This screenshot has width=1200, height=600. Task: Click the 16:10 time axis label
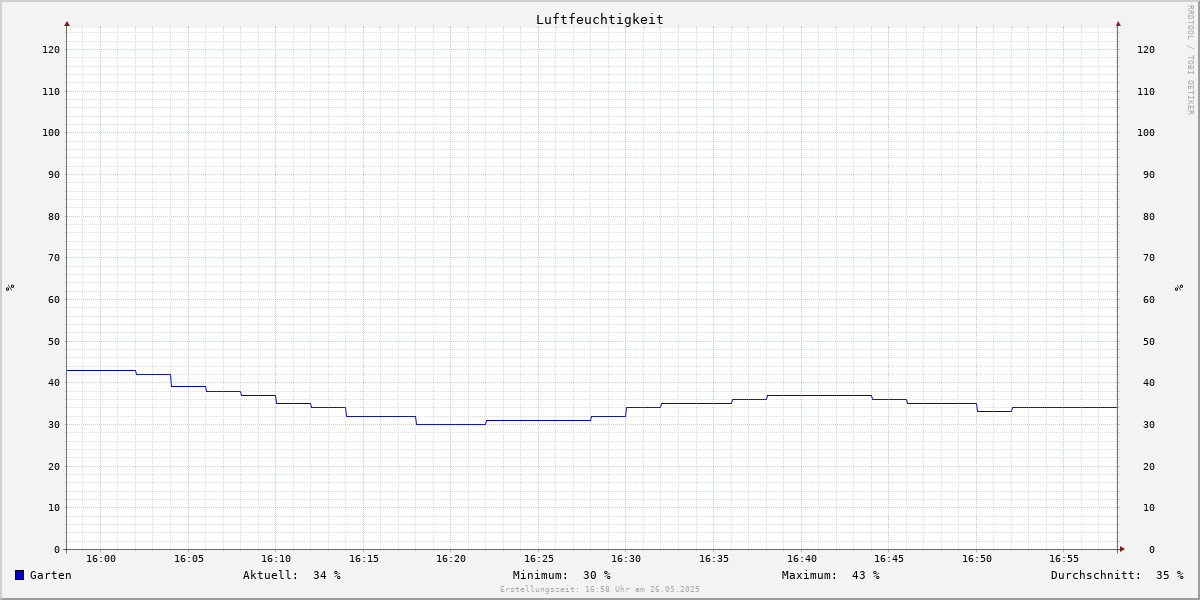click(276, 559)
